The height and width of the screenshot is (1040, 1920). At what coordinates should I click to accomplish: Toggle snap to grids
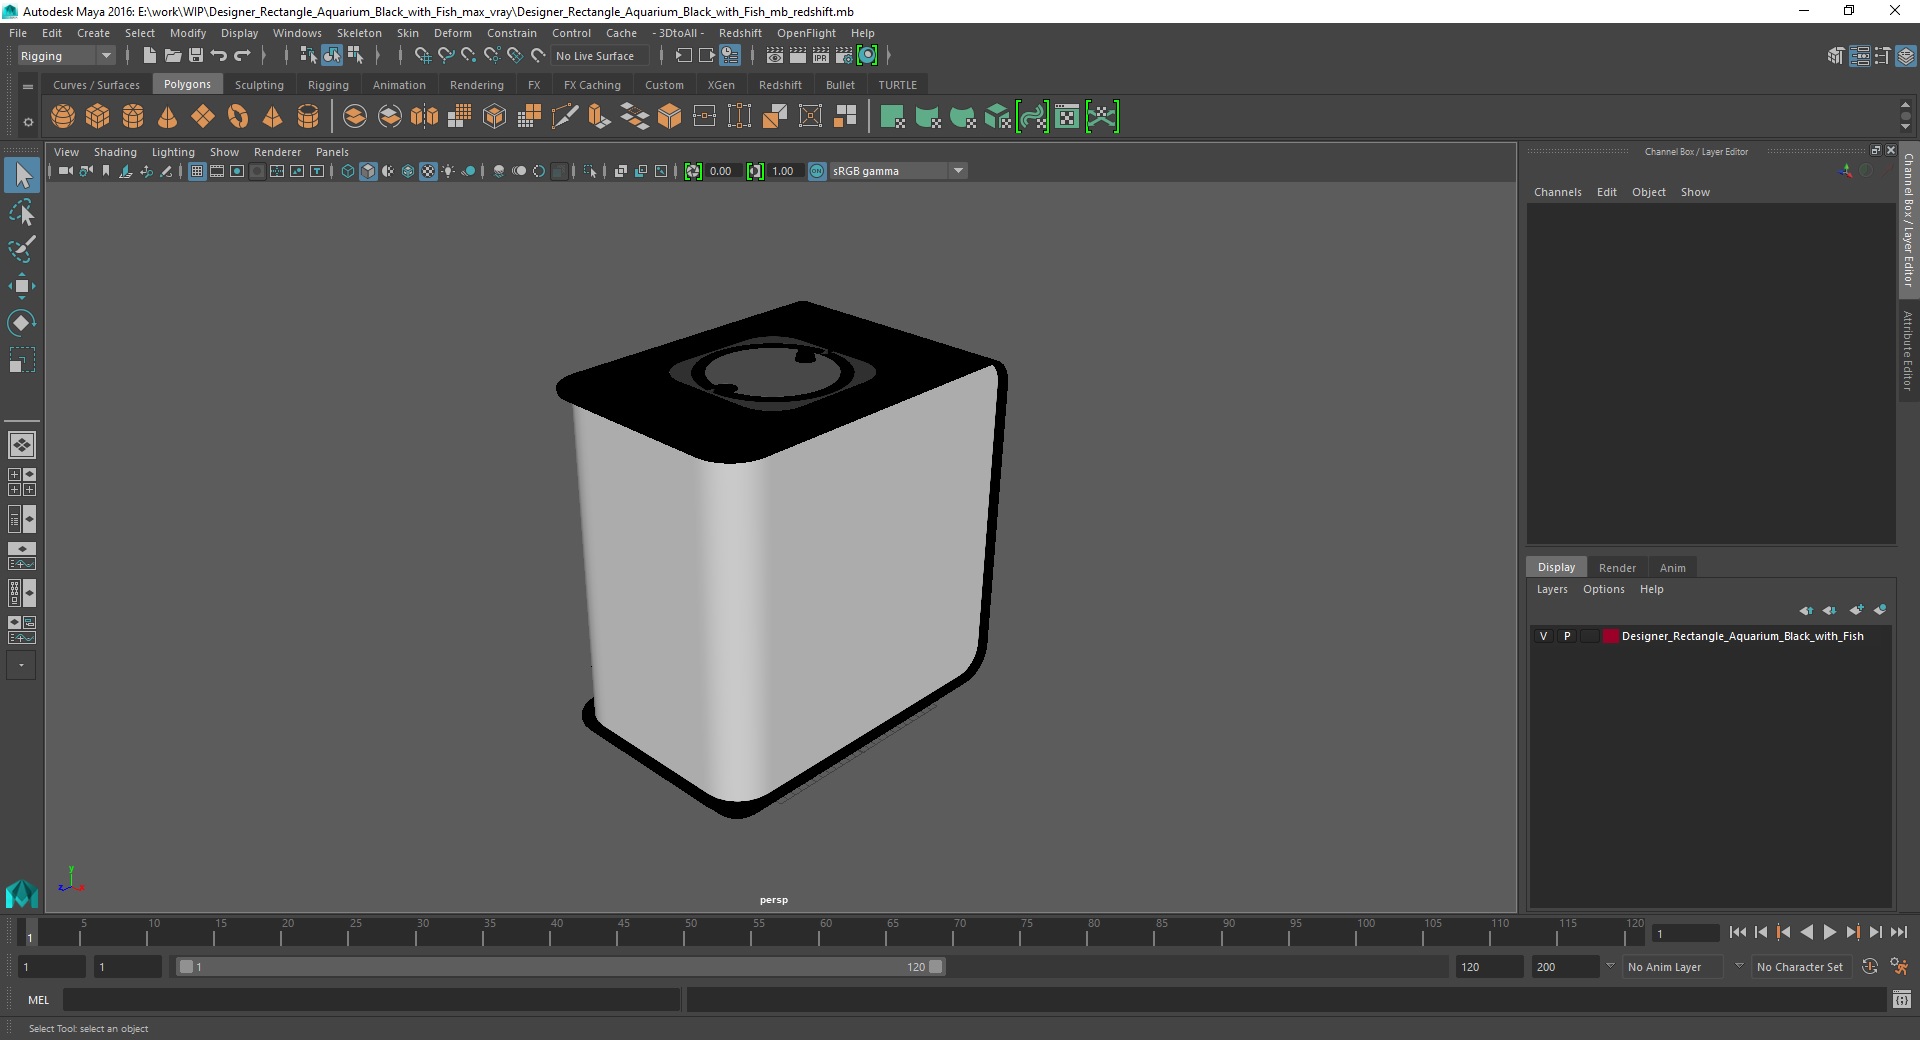pos(423,56)
